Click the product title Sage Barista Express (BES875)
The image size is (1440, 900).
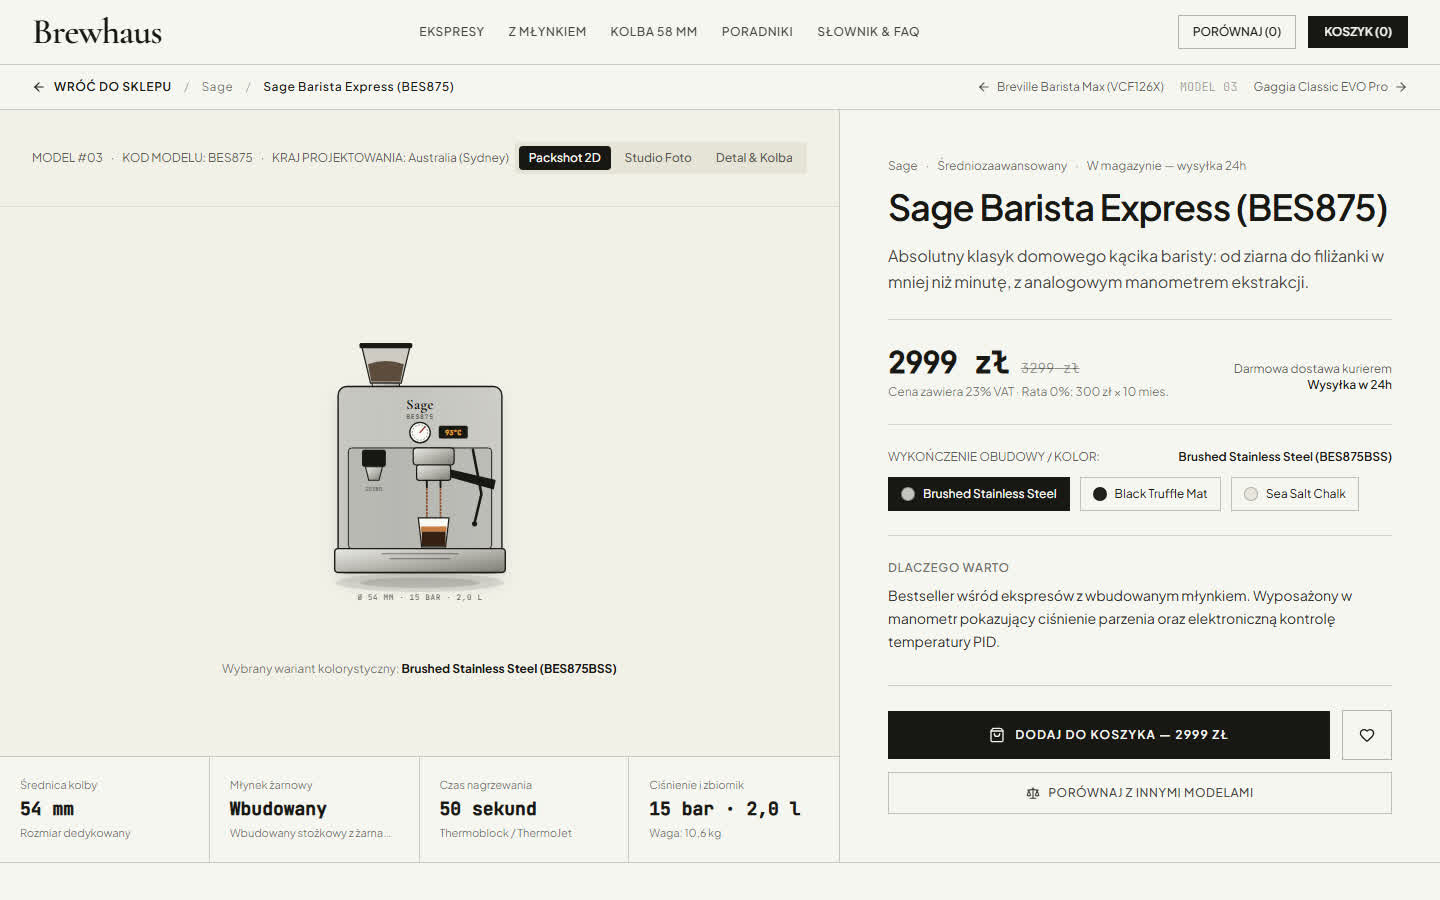[x=1138, y=208]
